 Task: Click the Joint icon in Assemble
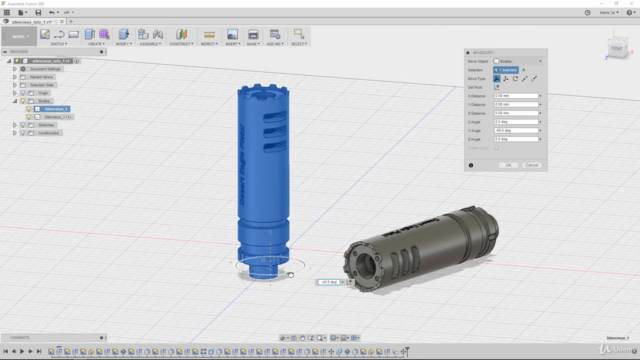point(158,35)
